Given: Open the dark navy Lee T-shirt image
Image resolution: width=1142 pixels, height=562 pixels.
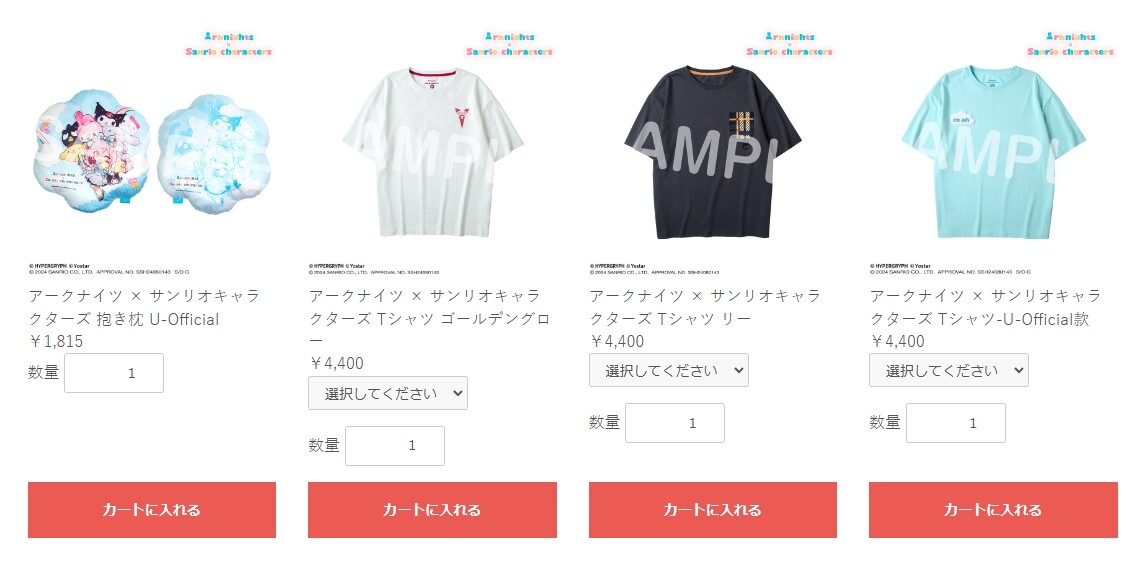Looking at the screenshot, I should [x=712, y=151].
